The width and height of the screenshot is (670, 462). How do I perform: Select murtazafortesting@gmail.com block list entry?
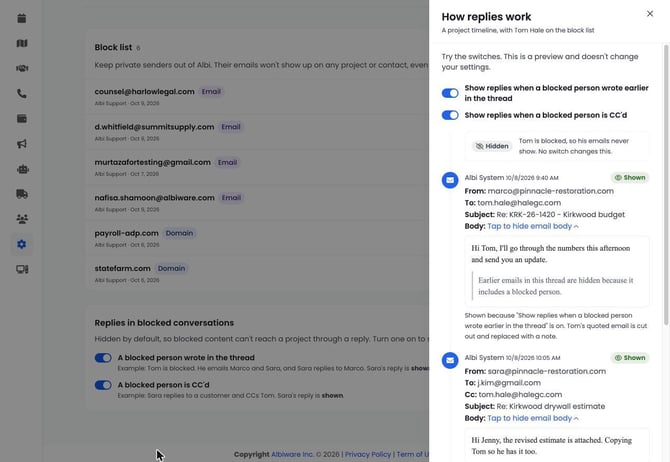coord(153,162)
